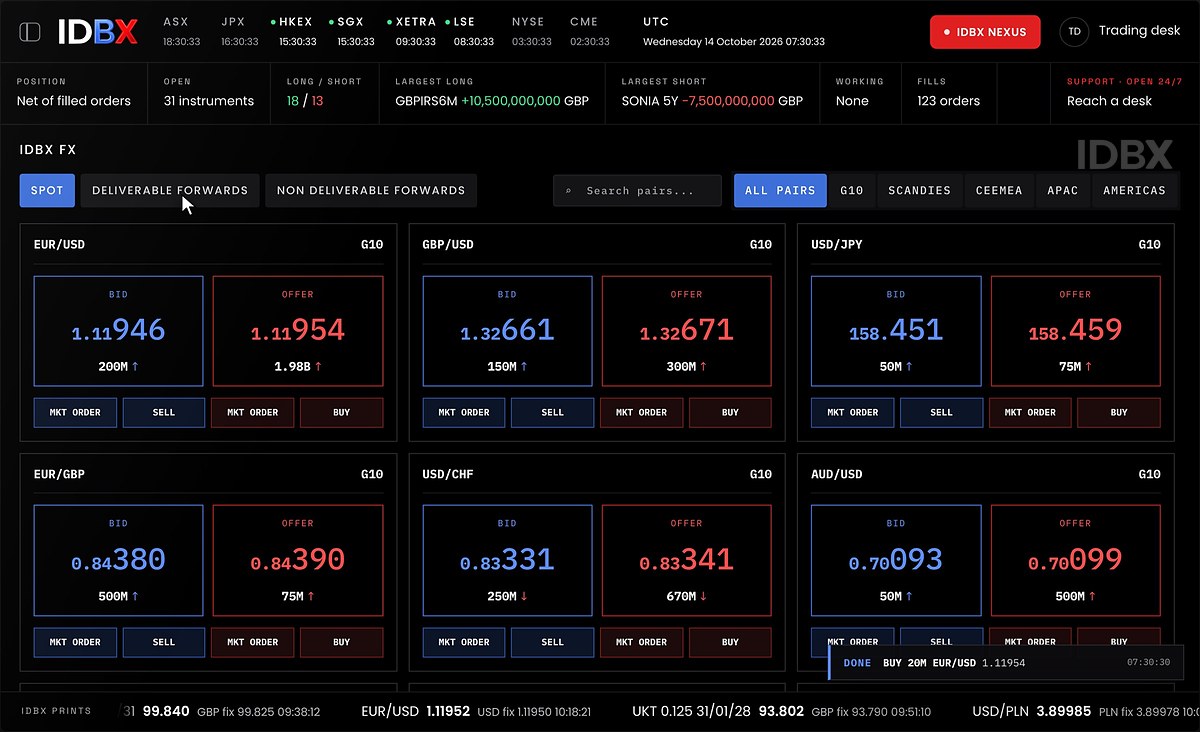
Task: Click EUR/USD offer price 1.11954
Action: pos(298,331)
